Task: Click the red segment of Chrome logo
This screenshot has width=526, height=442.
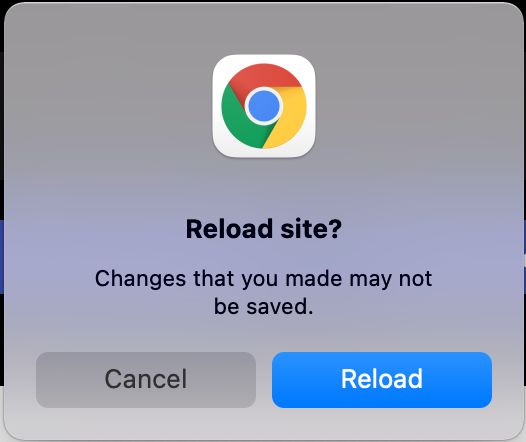Action: click(265, 74)
